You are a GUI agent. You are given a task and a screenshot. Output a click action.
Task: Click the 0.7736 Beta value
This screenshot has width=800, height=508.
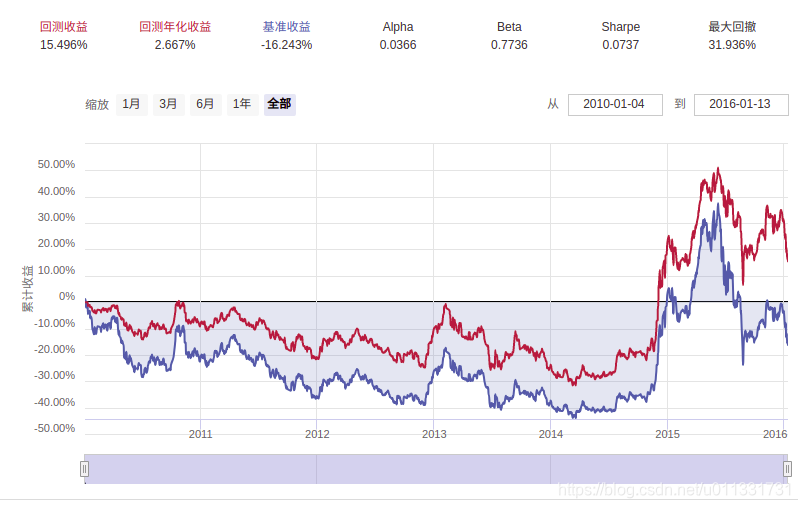coord(509,45)
